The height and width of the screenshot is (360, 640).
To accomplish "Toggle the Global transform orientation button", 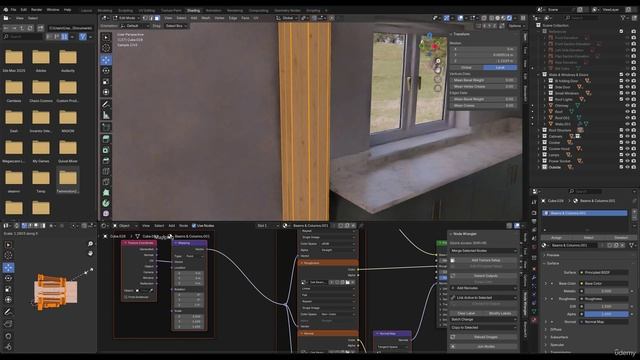I will click(x=466, y=67).
